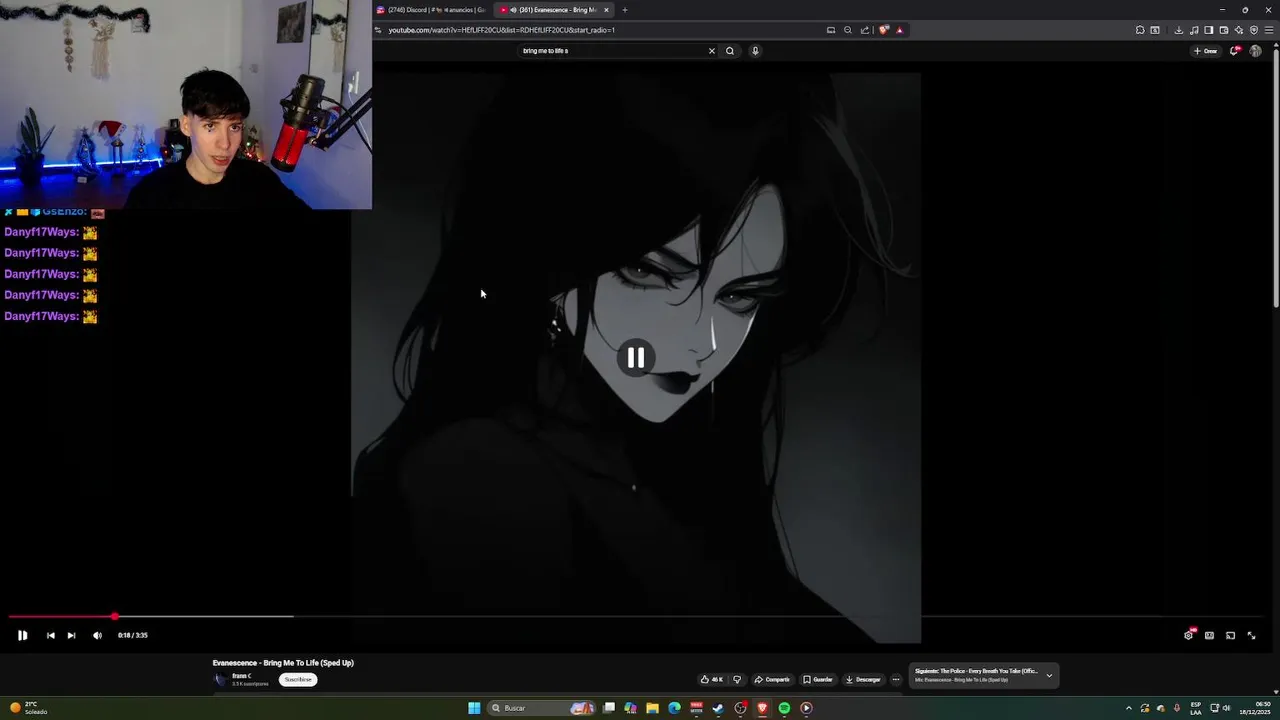Switch to the Discord browser tab

pos(431,10)
